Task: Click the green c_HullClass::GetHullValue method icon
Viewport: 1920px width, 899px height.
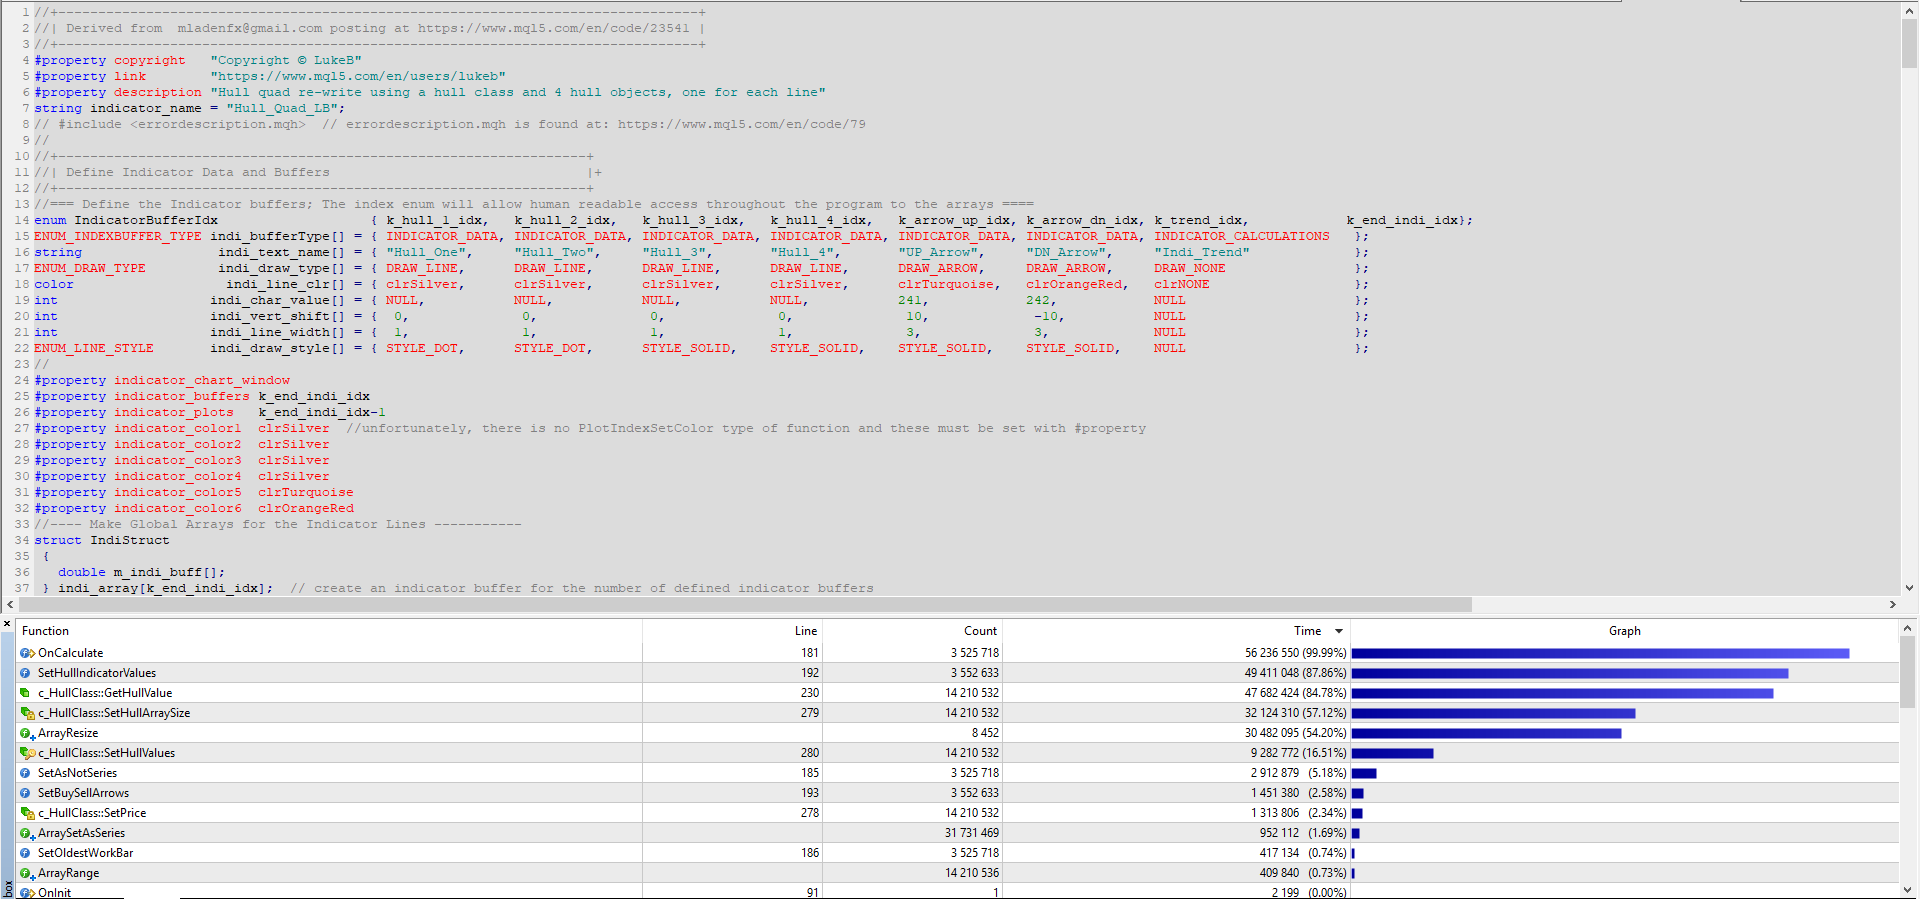Action: (x=26, y=693)
